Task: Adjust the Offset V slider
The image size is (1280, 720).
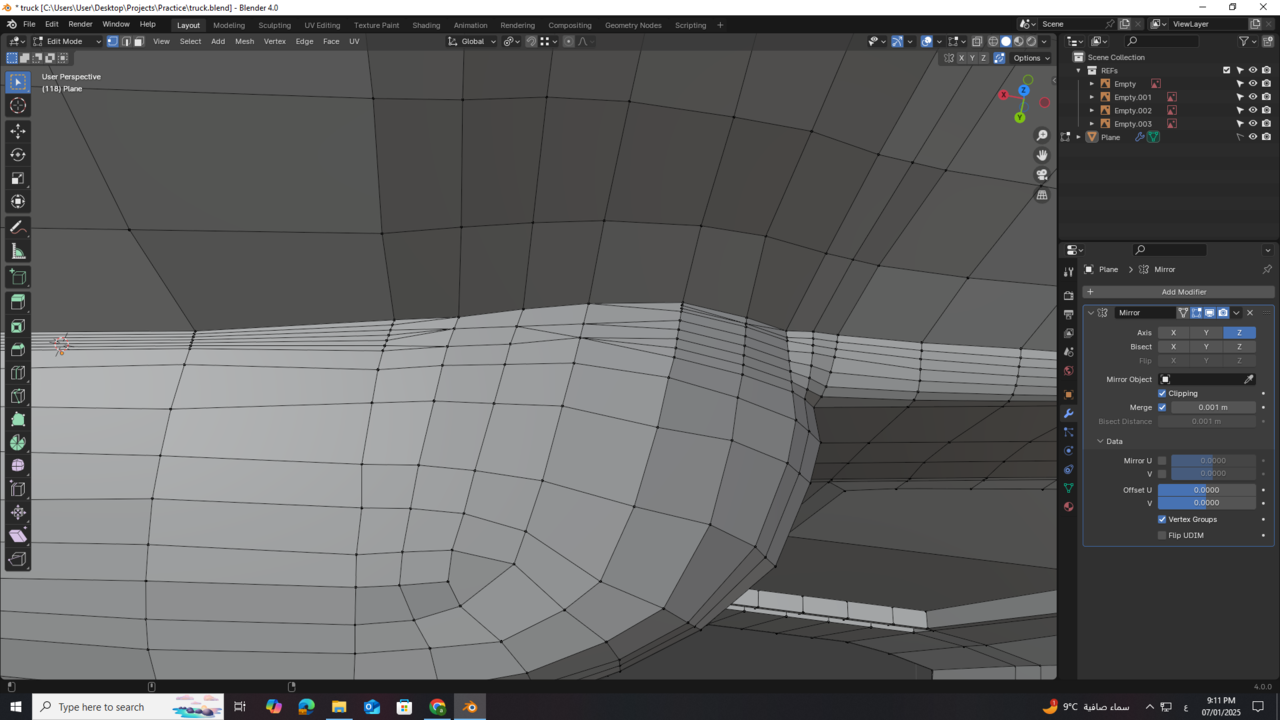Action: (x=1206, y=503)
